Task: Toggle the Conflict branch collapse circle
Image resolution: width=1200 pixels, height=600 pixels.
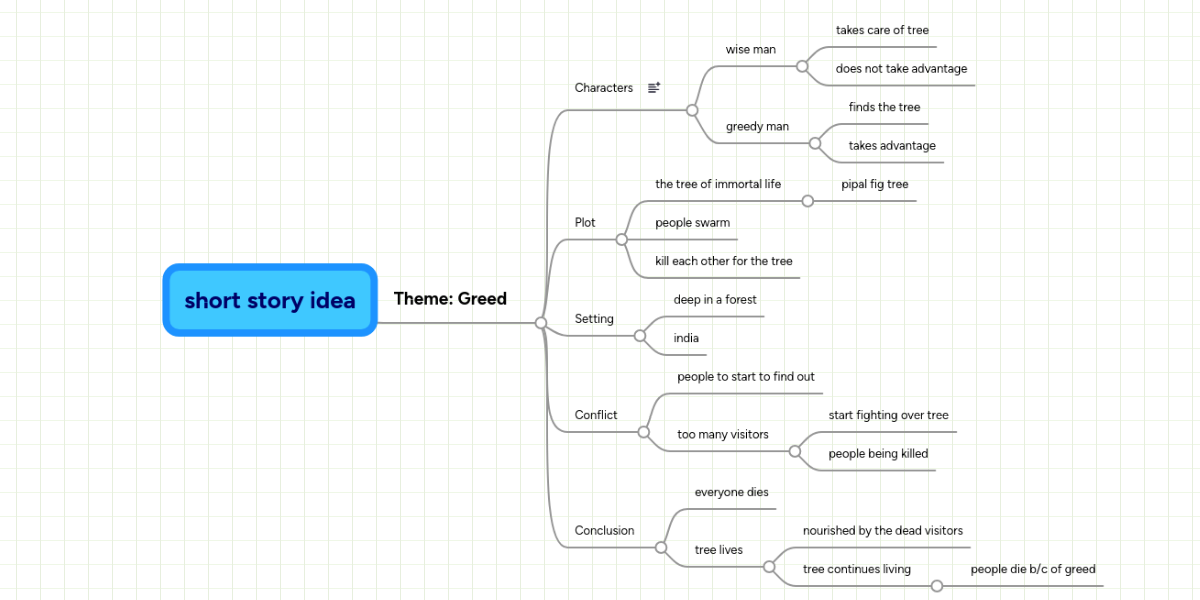Action: pyautogui.click(x=643, y=433)
